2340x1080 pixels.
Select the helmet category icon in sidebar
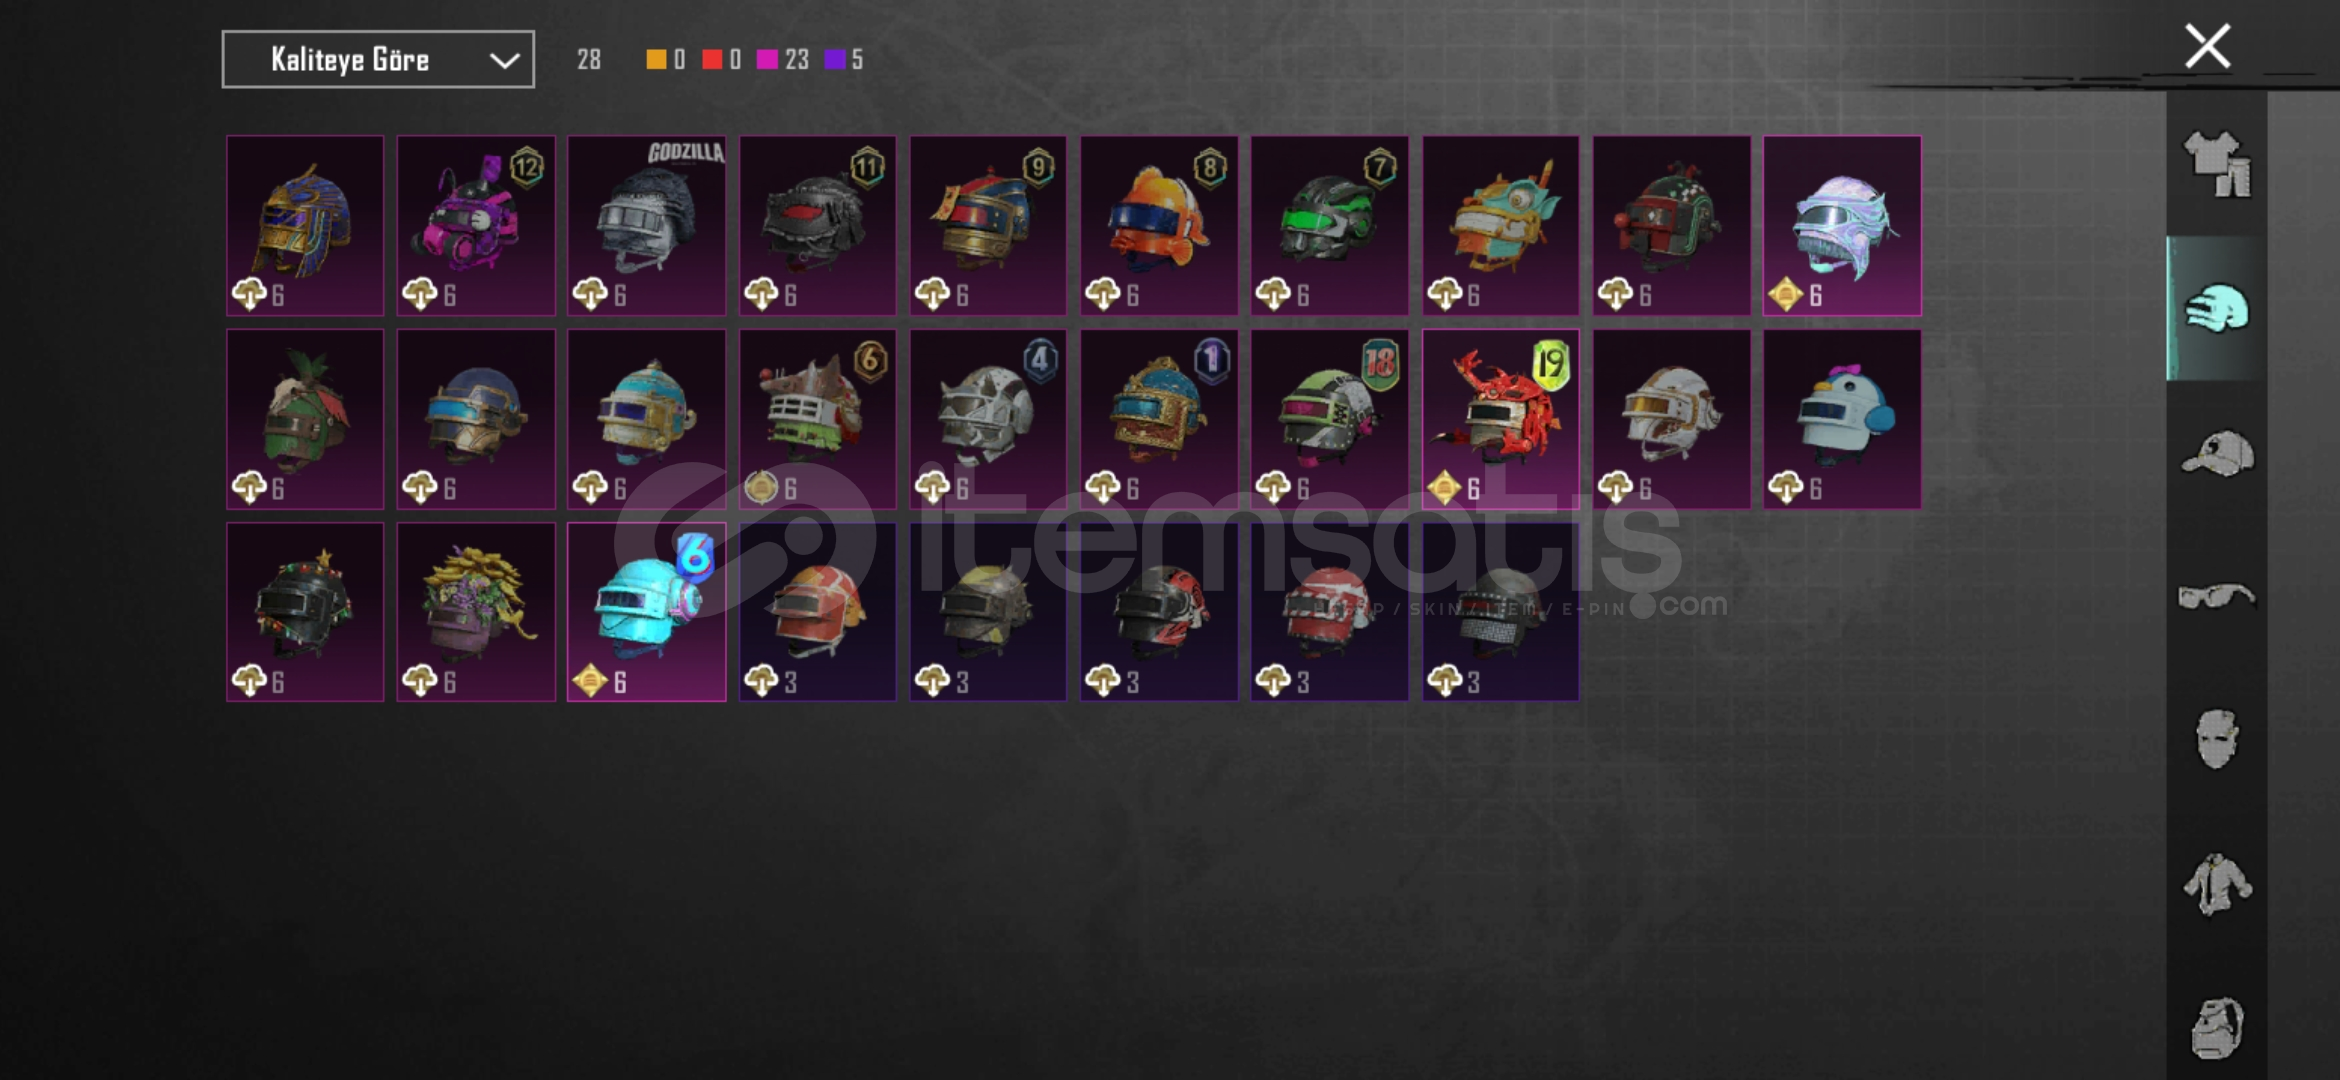click(x=2216, y=309)
